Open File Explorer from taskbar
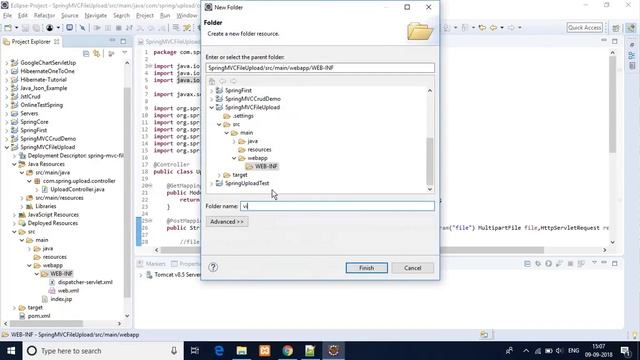 [x=242, y=351]
